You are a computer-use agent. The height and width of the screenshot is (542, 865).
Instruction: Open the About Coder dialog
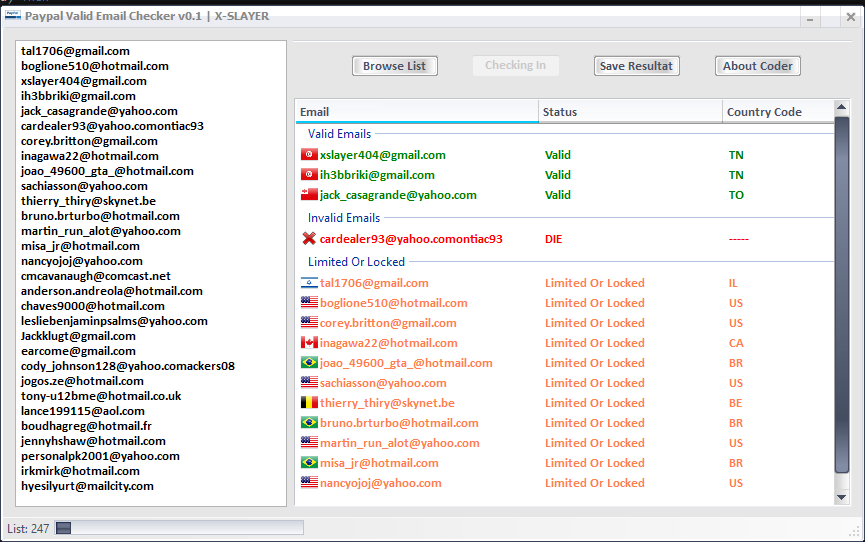pos(757,66)
